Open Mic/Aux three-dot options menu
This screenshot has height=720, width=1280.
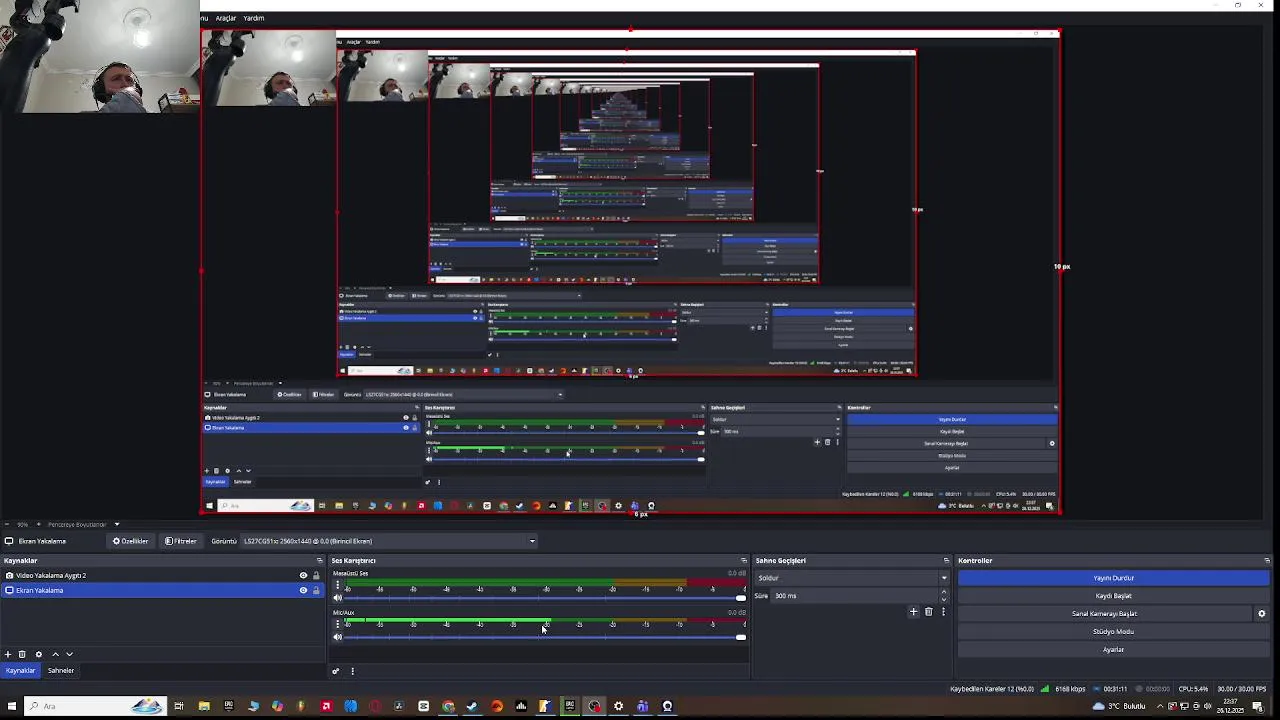pos(337,624)
